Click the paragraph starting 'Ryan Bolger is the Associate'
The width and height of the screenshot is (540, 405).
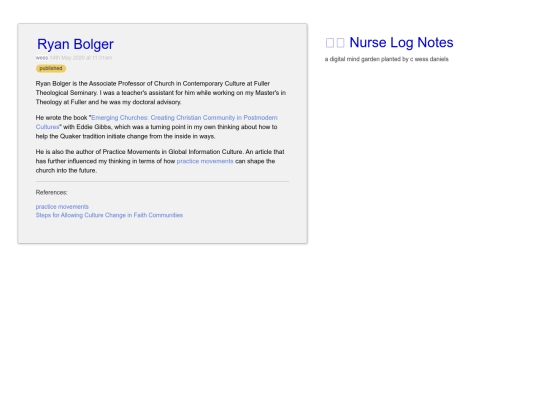tap(161, 93)
